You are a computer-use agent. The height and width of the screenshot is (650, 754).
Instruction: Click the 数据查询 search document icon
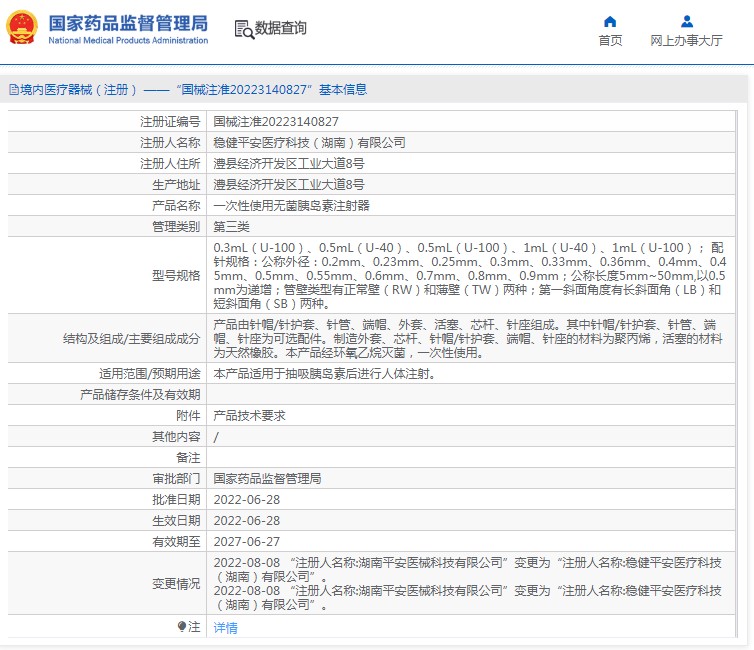tap(243, 29)
